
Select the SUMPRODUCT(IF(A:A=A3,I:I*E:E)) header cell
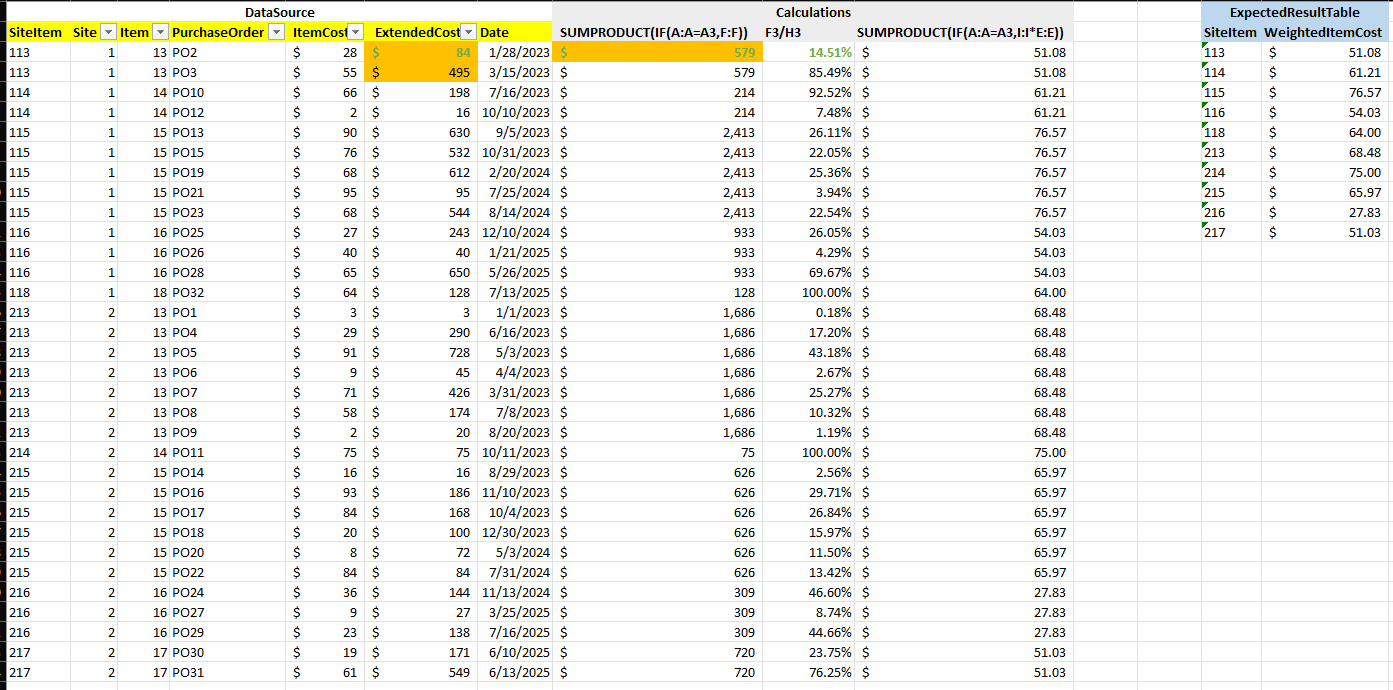[x=964, y=32]
